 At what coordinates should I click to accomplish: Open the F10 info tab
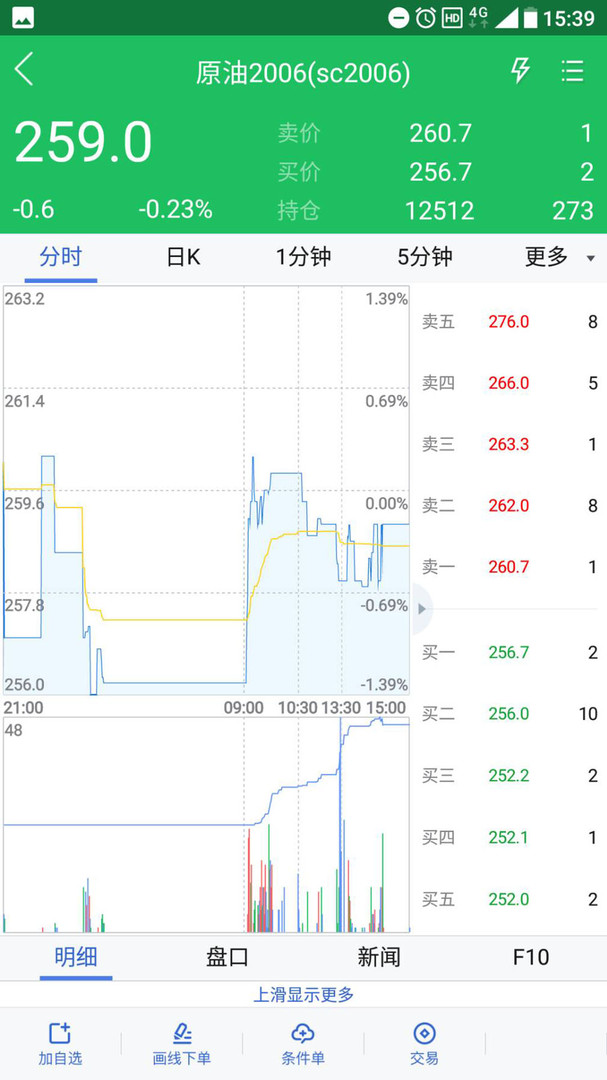tap(531, 957)
